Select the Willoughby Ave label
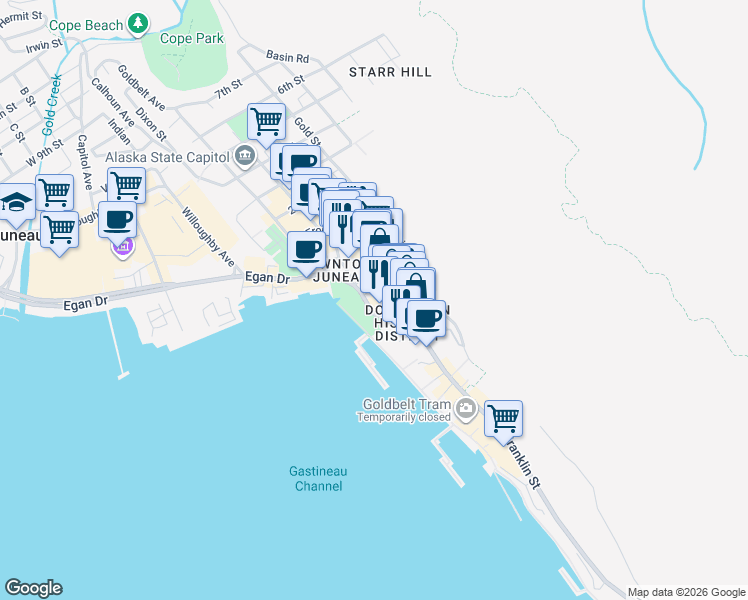 point(208,237)
